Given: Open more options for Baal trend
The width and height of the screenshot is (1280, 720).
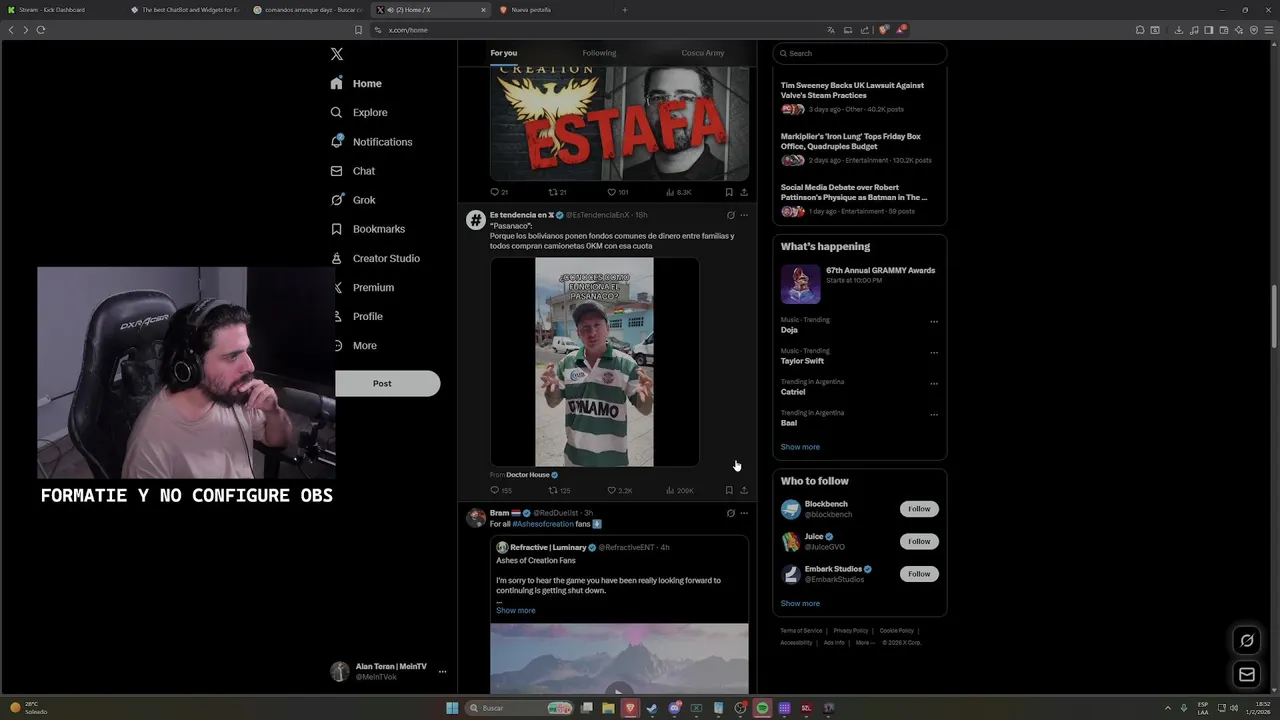Looking at the screenshot, I should (934, 415).
